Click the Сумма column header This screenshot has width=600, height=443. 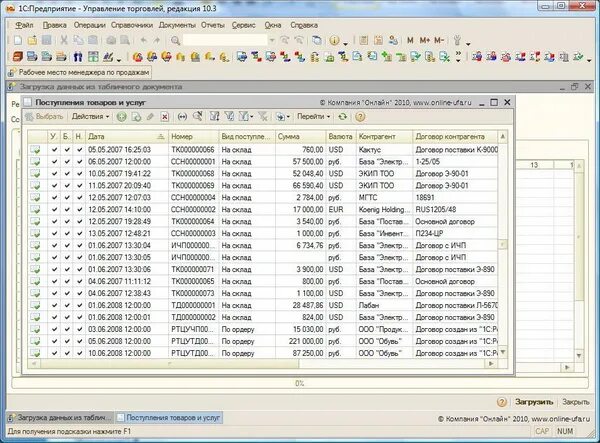point(300,137)
